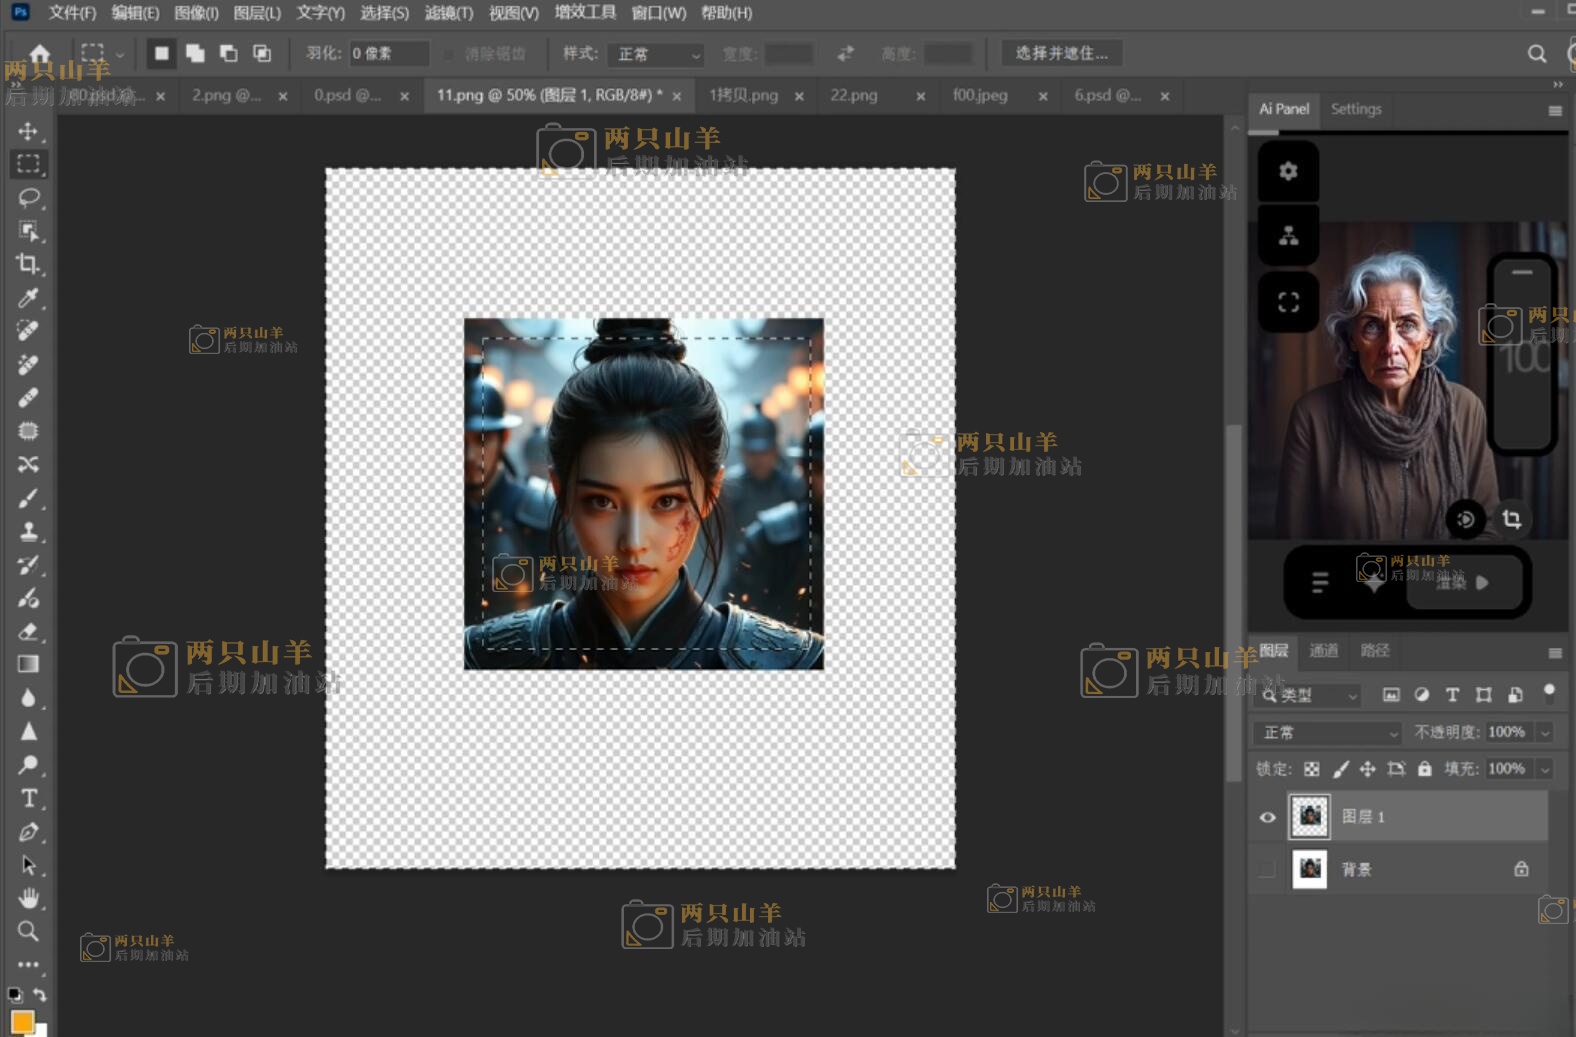Image resolution: width=1576 pixels, height=1037 pixels.
Task: Hide layer 图层 1 with eye icon
Action: tap(1267, 817)
